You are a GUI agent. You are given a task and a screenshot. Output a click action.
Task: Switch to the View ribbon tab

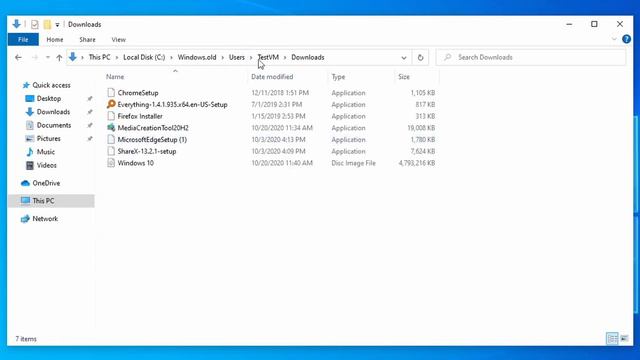pos(118,40)
